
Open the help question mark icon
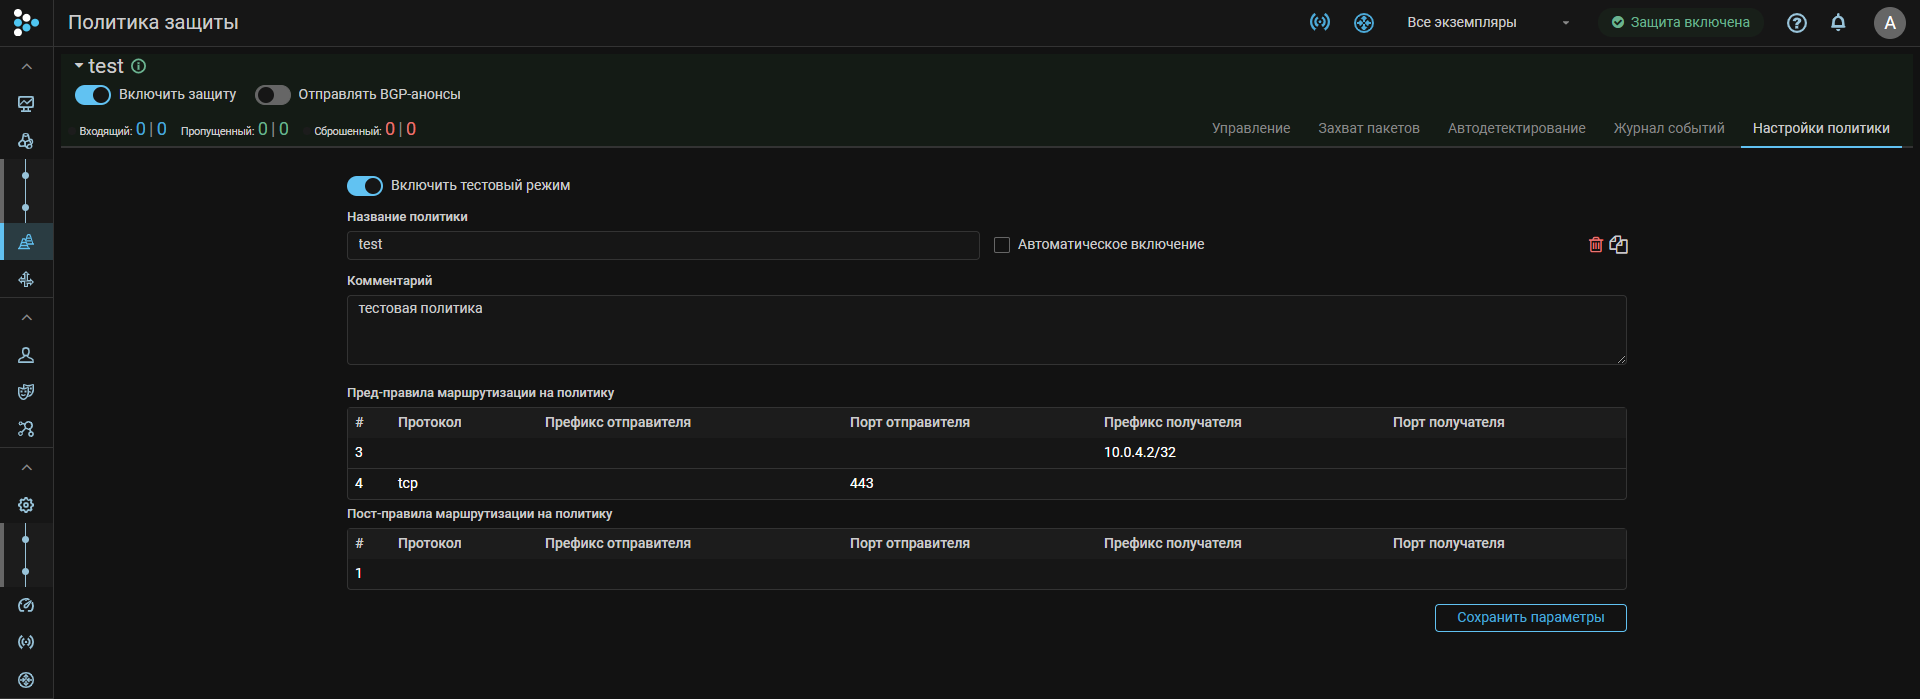1797,23
